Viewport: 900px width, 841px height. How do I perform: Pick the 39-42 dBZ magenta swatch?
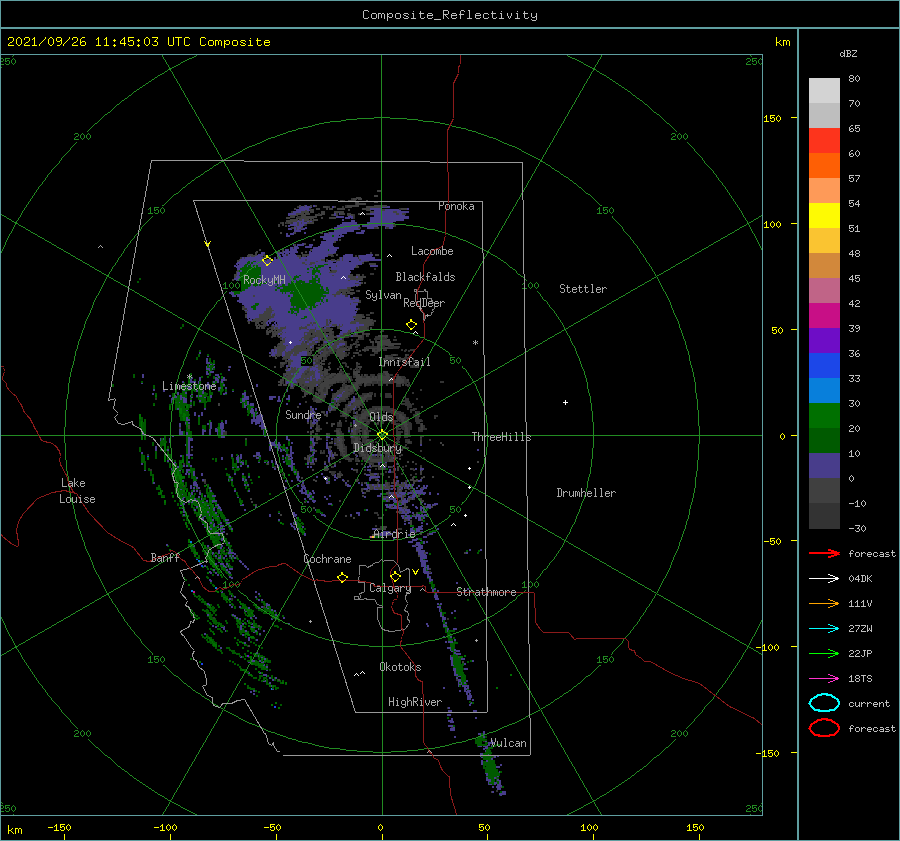point(824,315)
